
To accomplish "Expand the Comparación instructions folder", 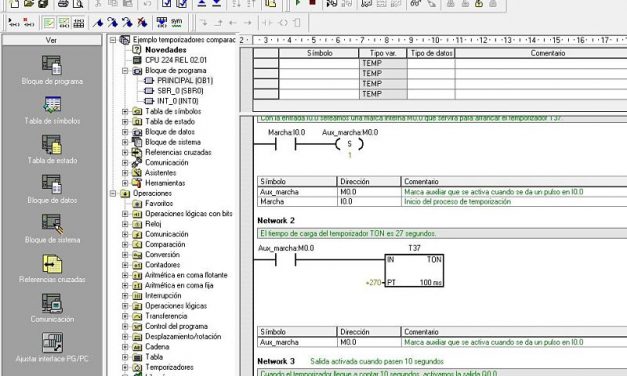I will click(x=125, y=244).
